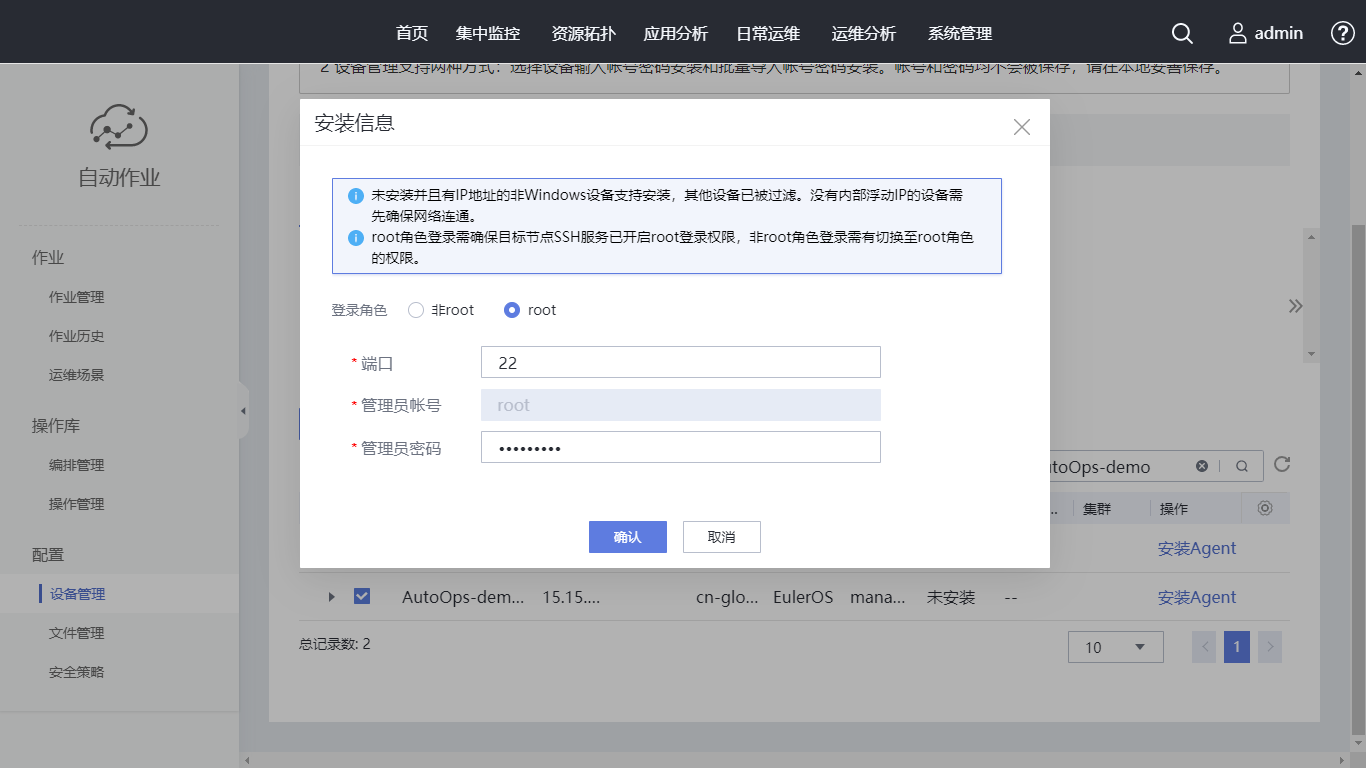Viewport: 1366px width, 768px height.
Task: Select the 非root login role option
Action: click(416, 310)
